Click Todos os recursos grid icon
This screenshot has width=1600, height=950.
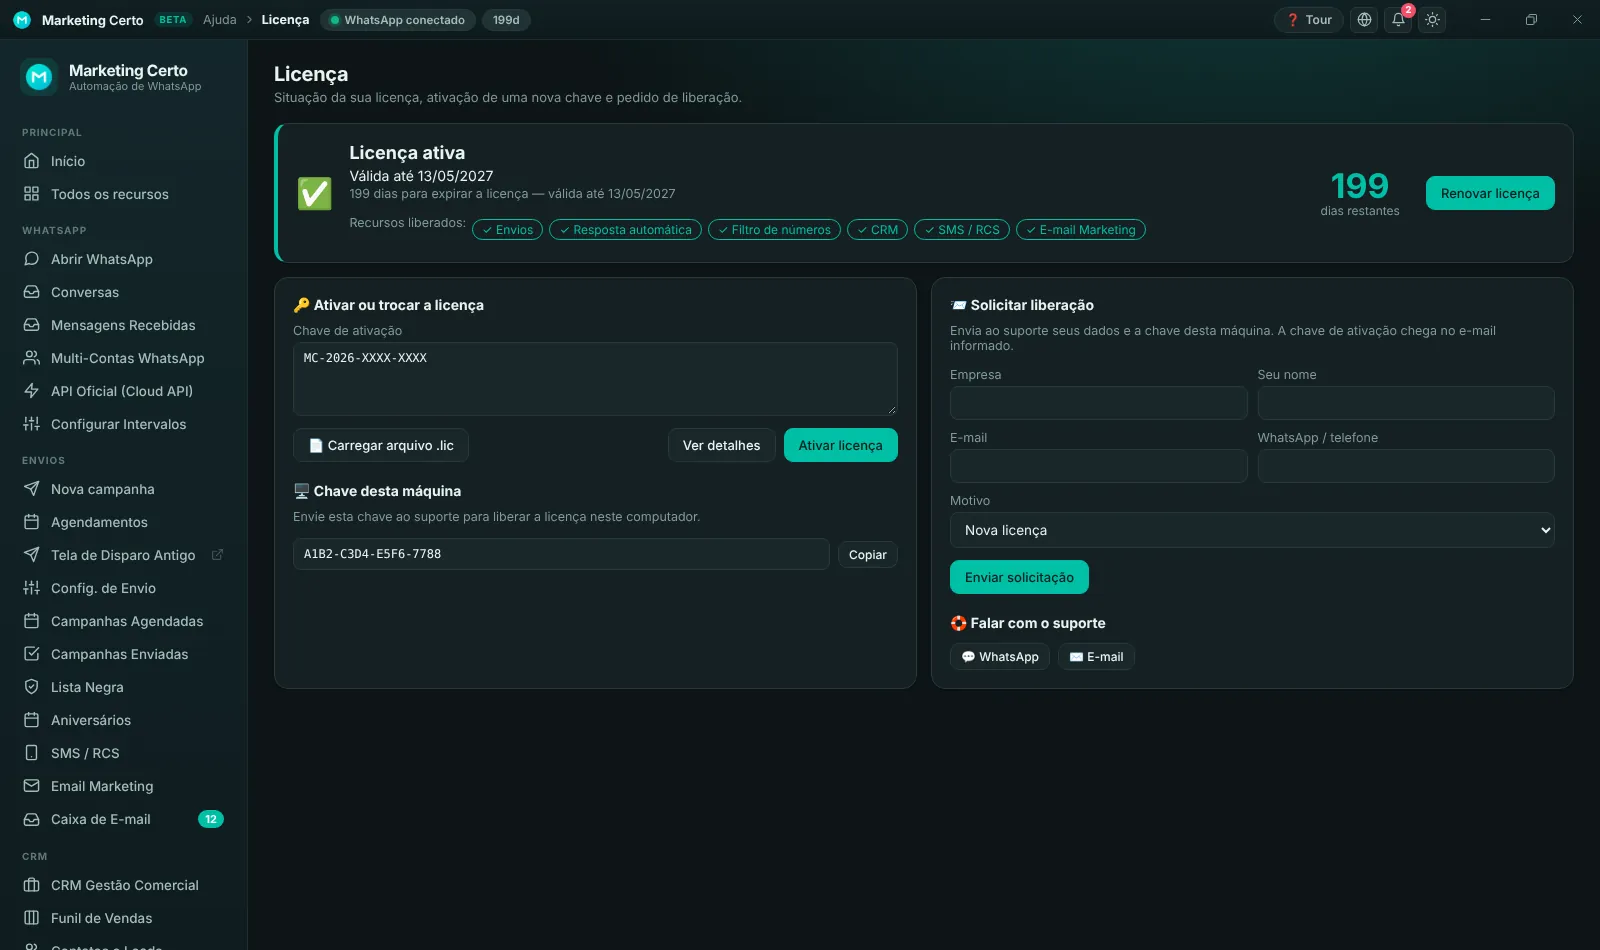tap(32, 194)
